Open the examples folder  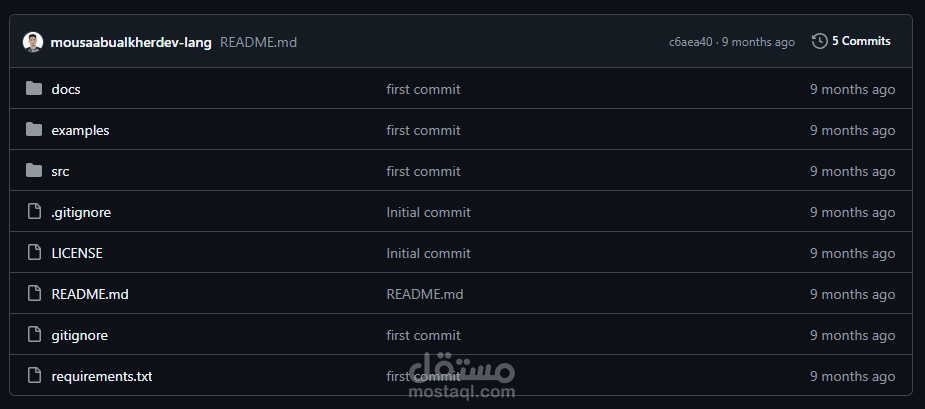click(80, 130)
